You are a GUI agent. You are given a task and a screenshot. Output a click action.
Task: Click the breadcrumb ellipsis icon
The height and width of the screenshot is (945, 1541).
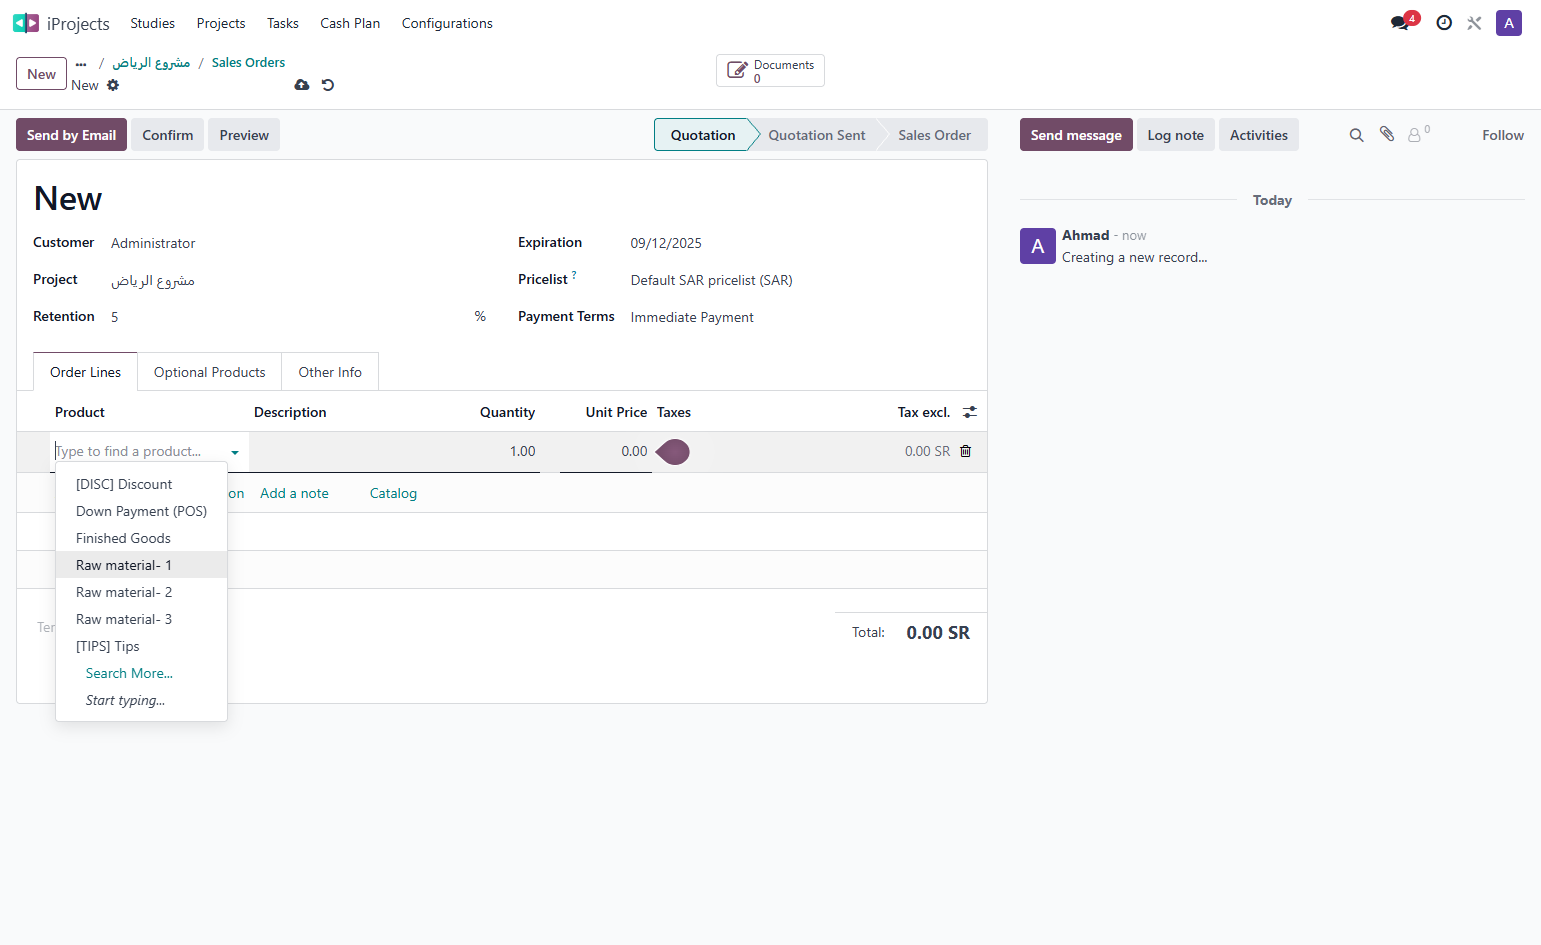pyautogui.click(x=81, y=63)
